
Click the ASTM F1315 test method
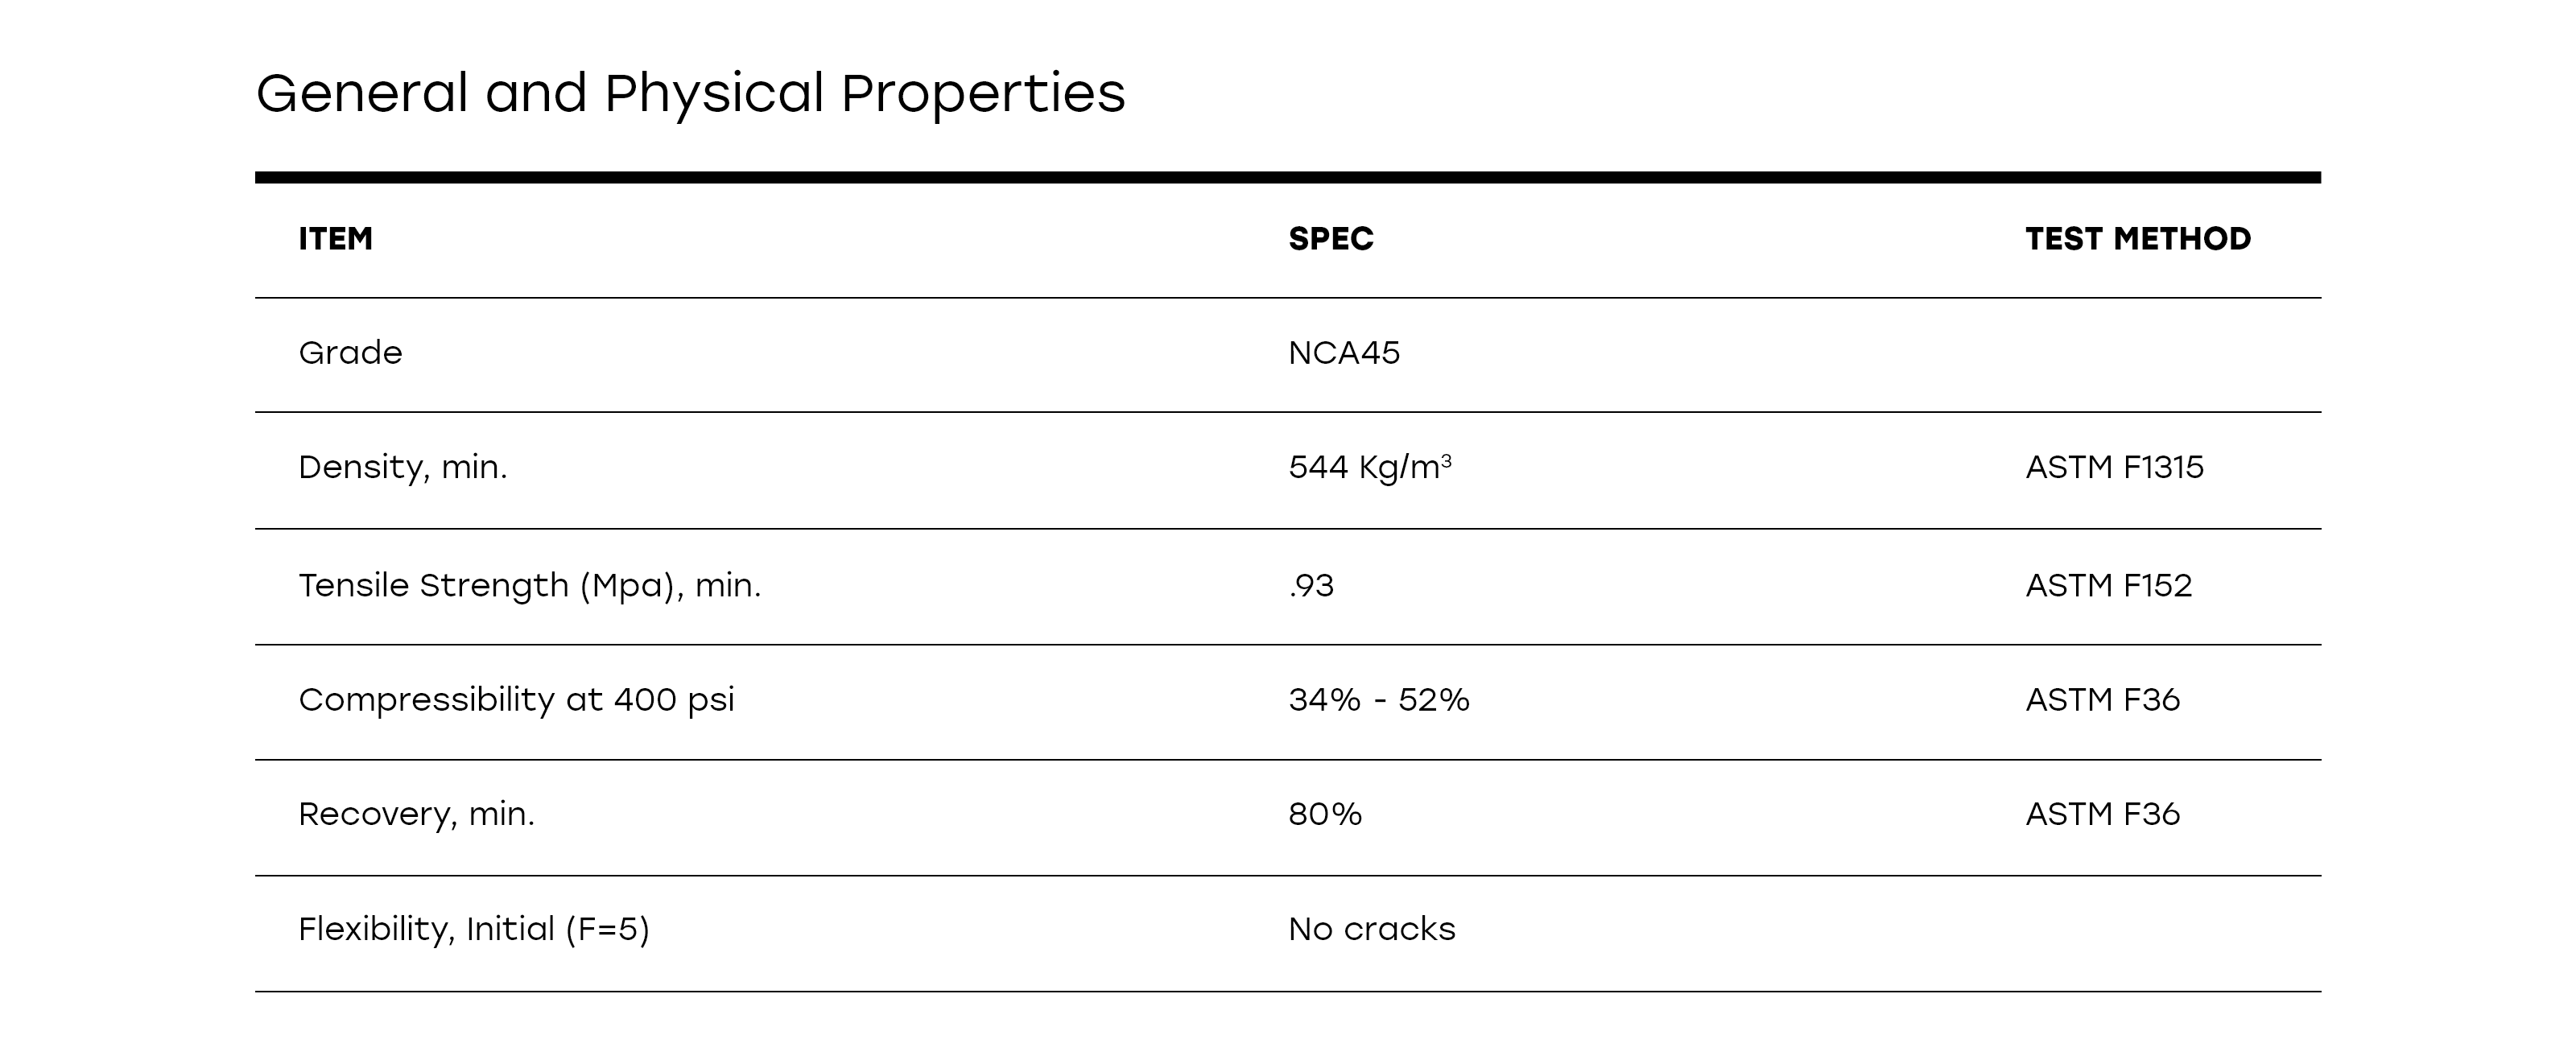pos(2114,467)
